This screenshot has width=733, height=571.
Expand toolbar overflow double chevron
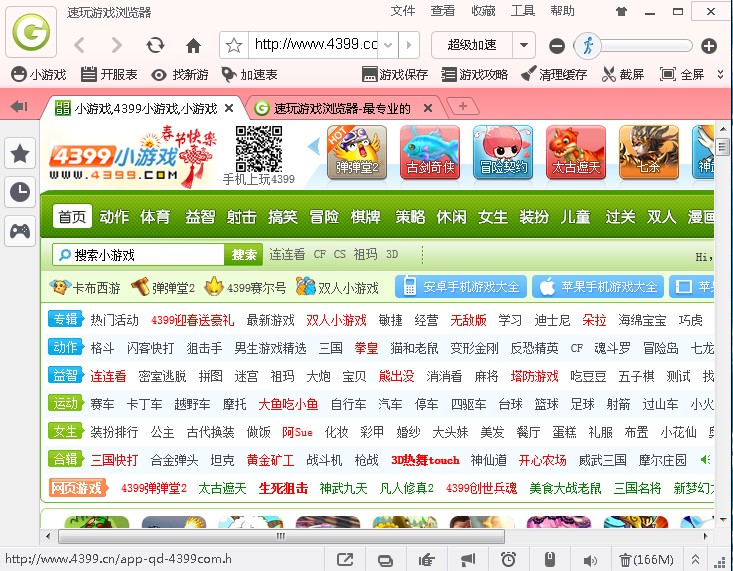pyautogui.click(x=720, y=74)
